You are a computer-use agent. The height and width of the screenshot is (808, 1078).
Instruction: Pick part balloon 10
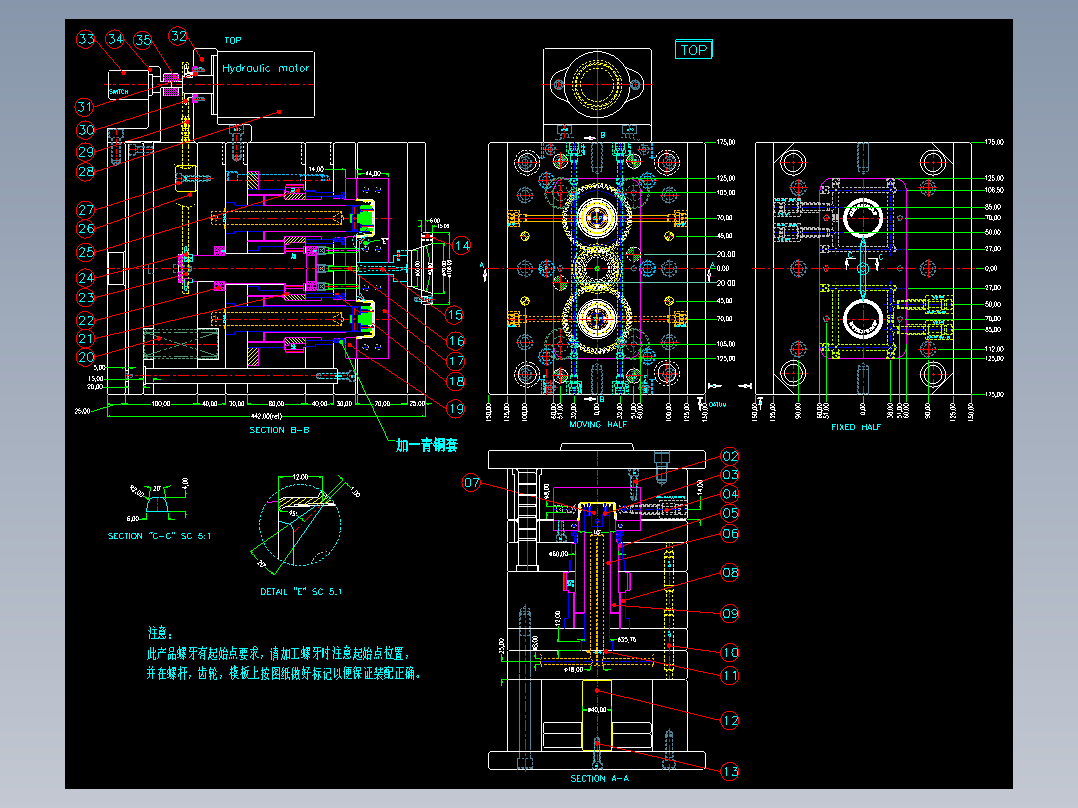(x=730, y=652)
